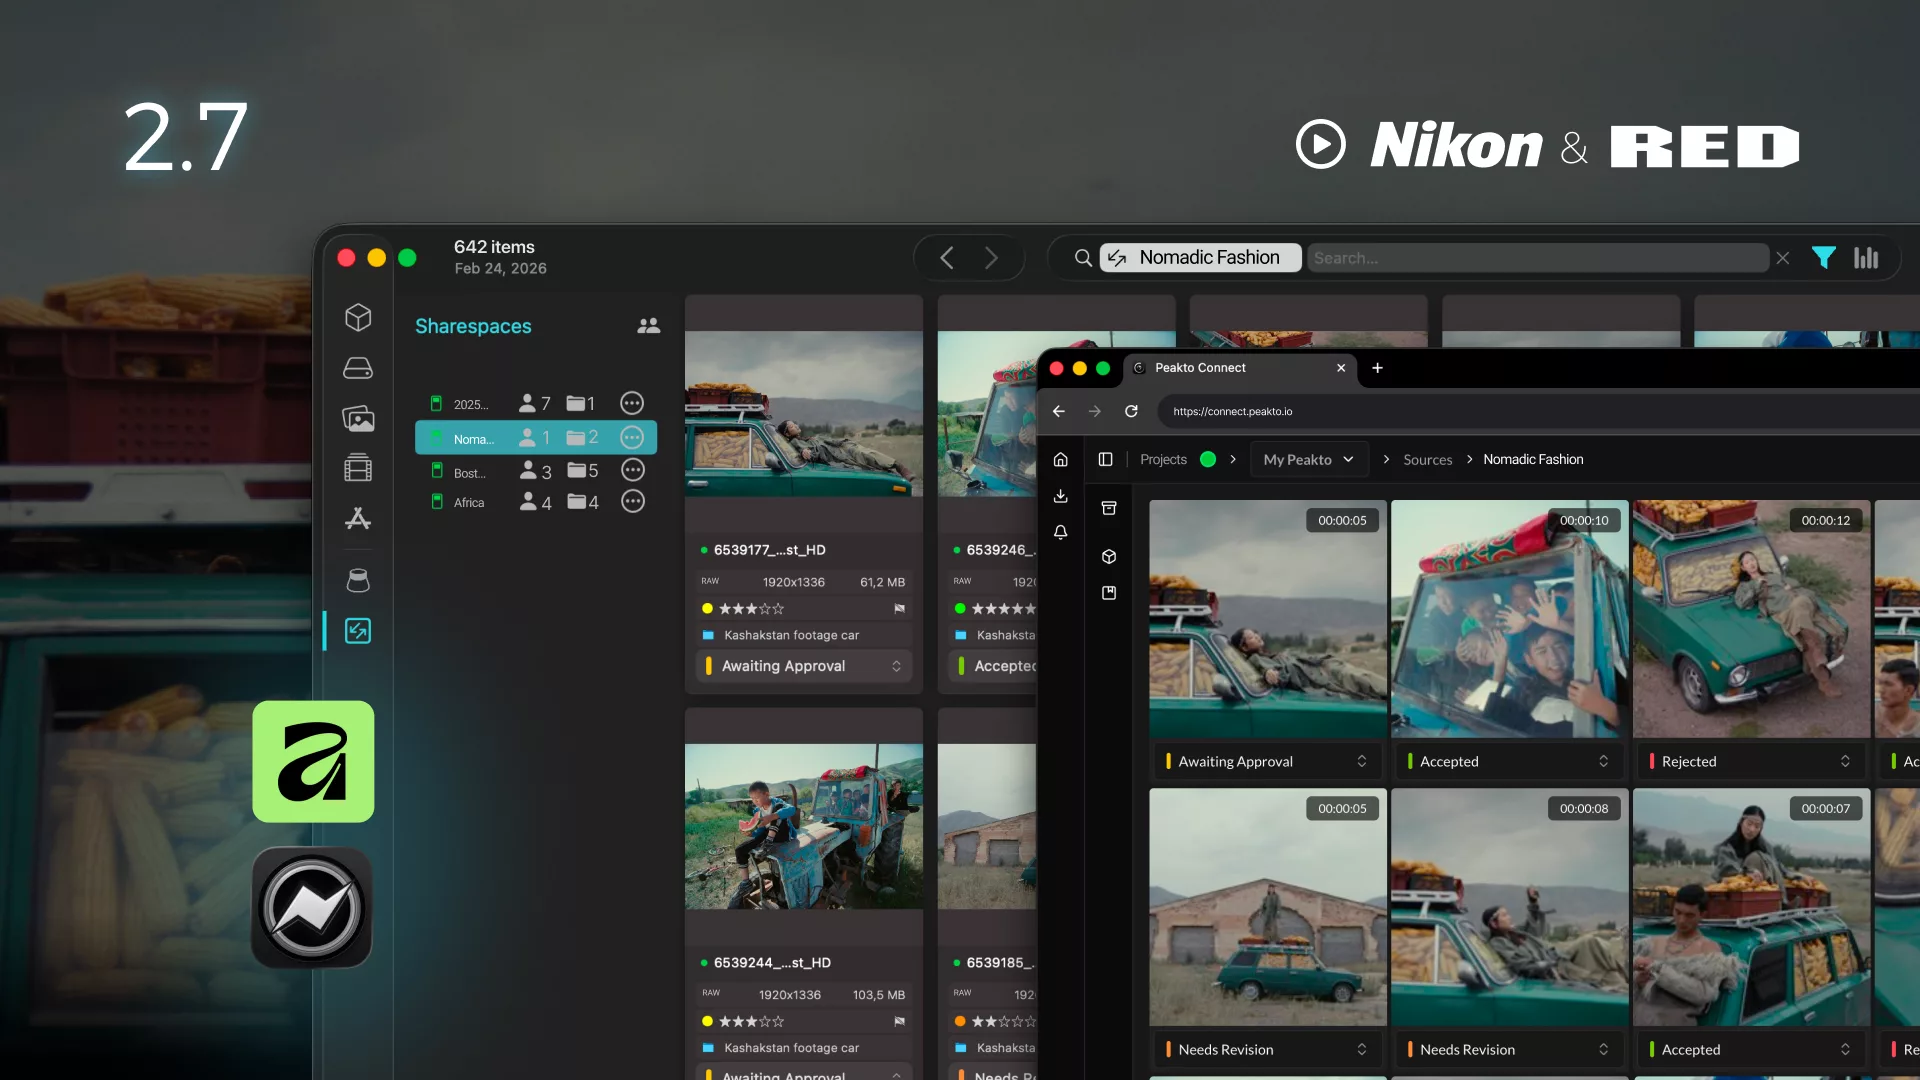The height and width of the screenshot is (1080, 1920).
Task: Switch to the Peakto Connect browser tab
Action: click(x=1200, y=368)
